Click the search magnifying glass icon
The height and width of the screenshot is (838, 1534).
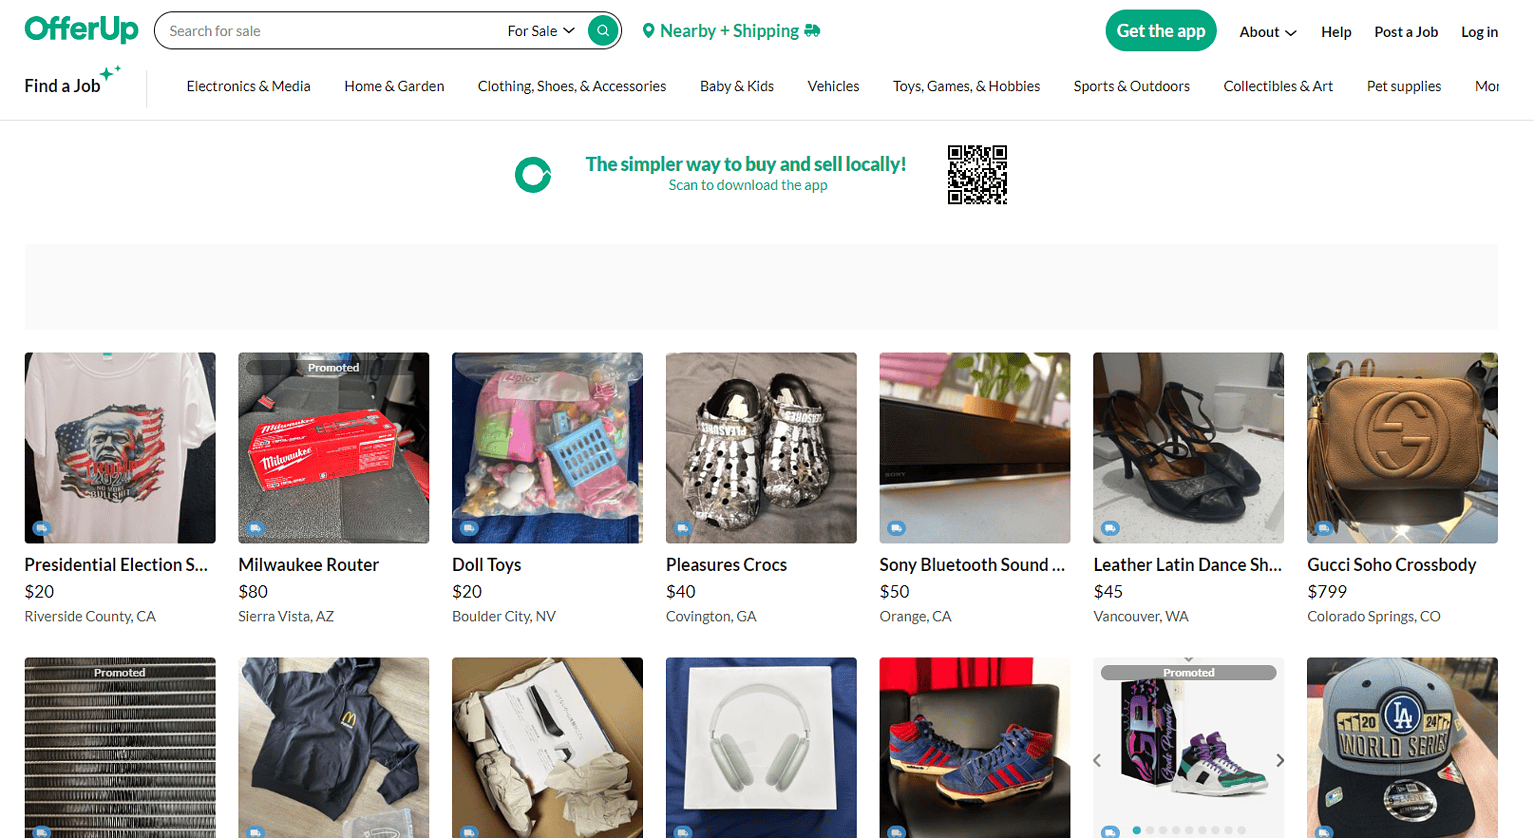pyautogui.click(x=601, y=30)
